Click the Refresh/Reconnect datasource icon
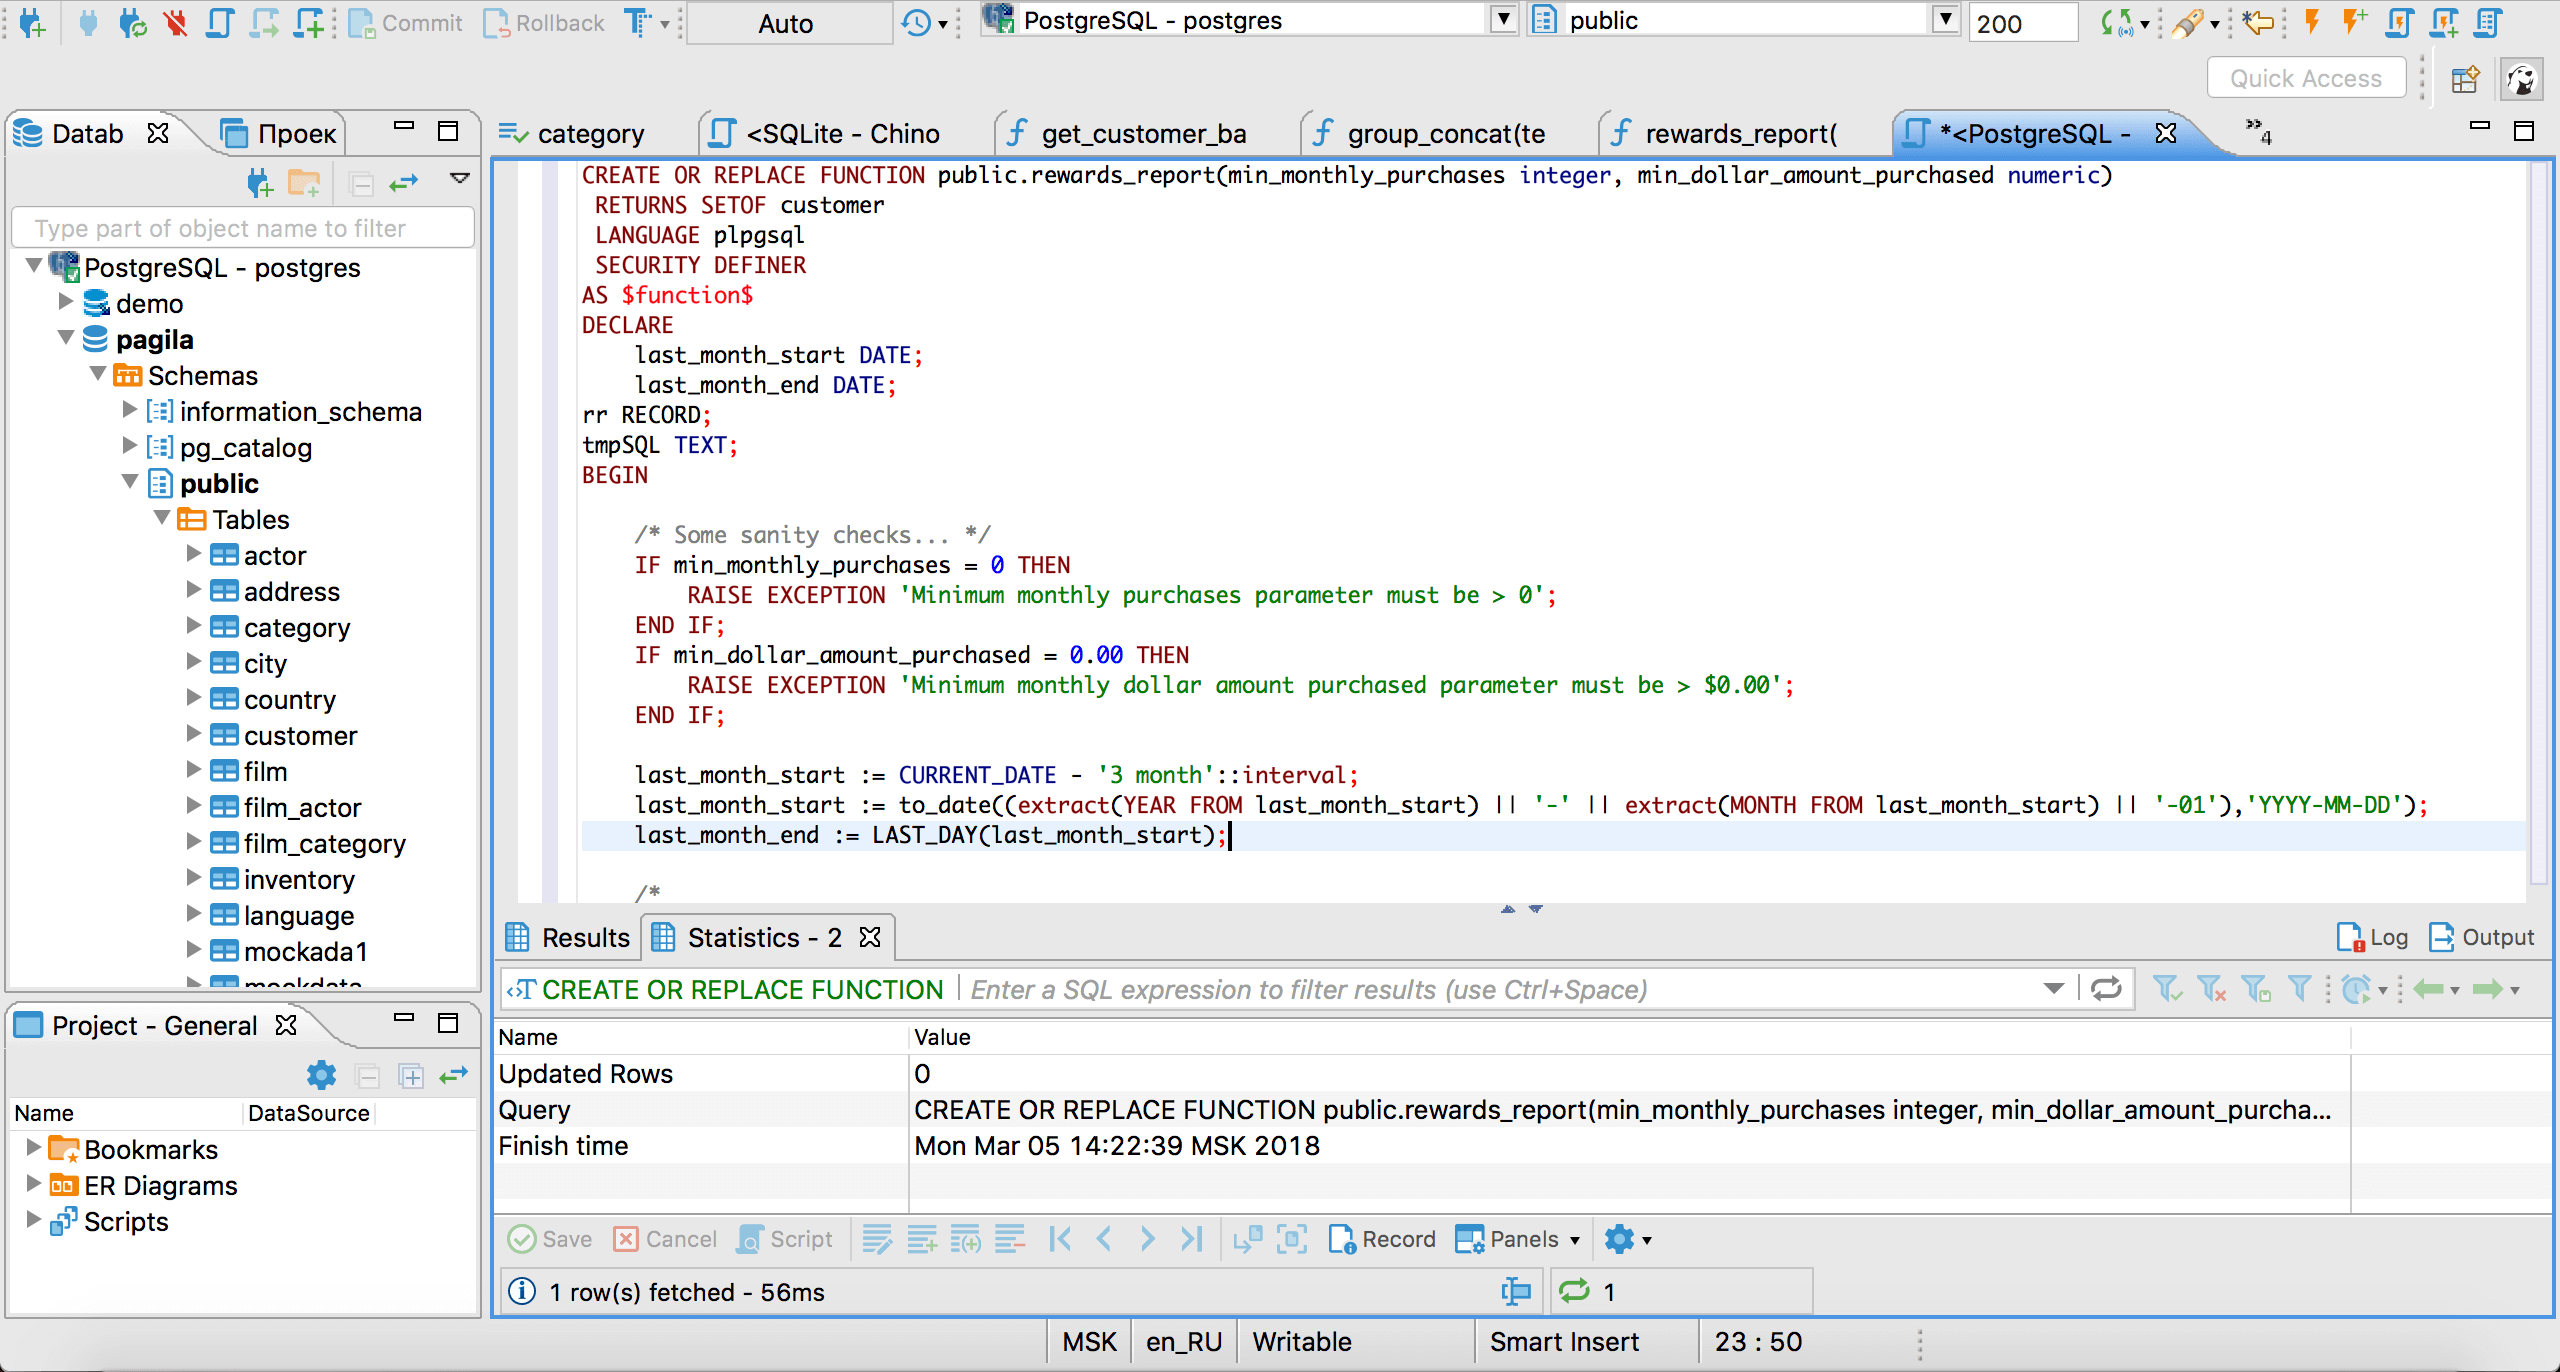This screenshot has width=2560, height=1372. 132,22
